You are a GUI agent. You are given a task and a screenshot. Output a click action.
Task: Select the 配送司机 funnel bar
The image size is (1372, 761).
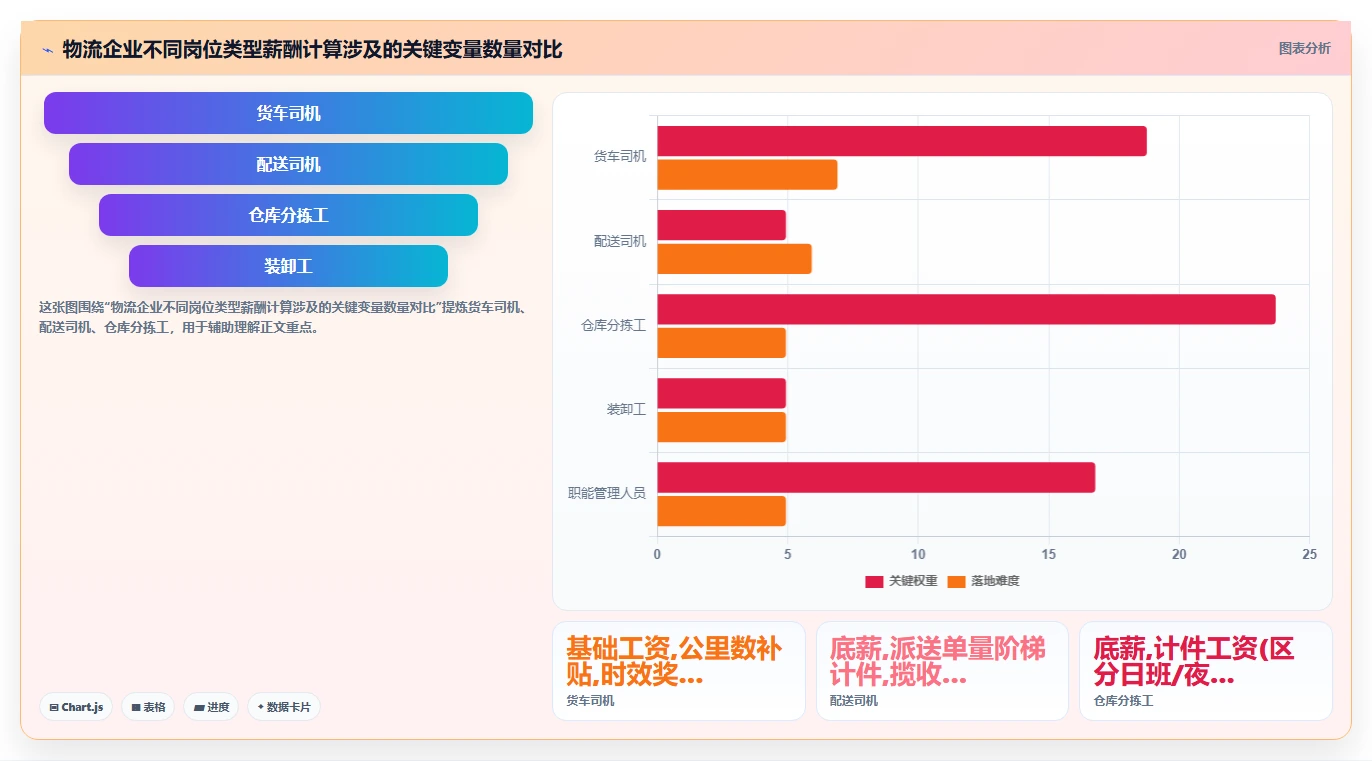coord(288,164)
